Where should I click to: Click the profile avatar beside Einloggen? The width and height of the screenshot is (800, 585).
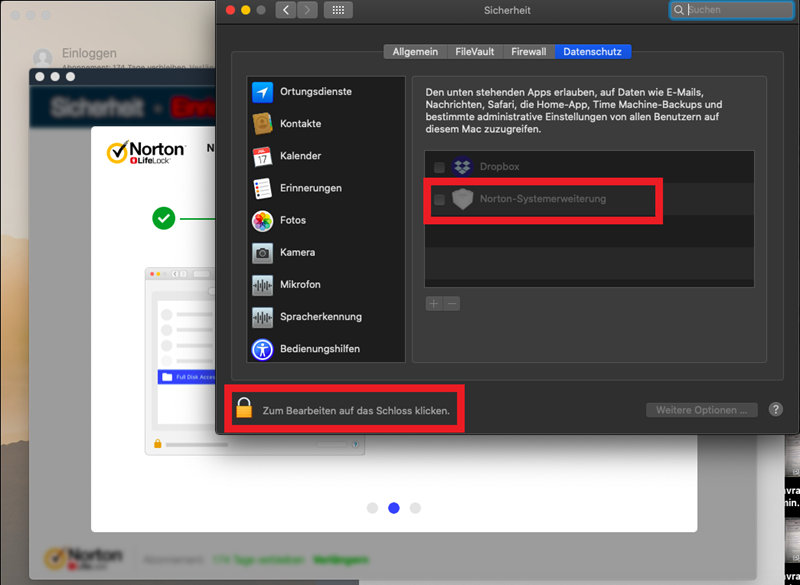(42, 58)
